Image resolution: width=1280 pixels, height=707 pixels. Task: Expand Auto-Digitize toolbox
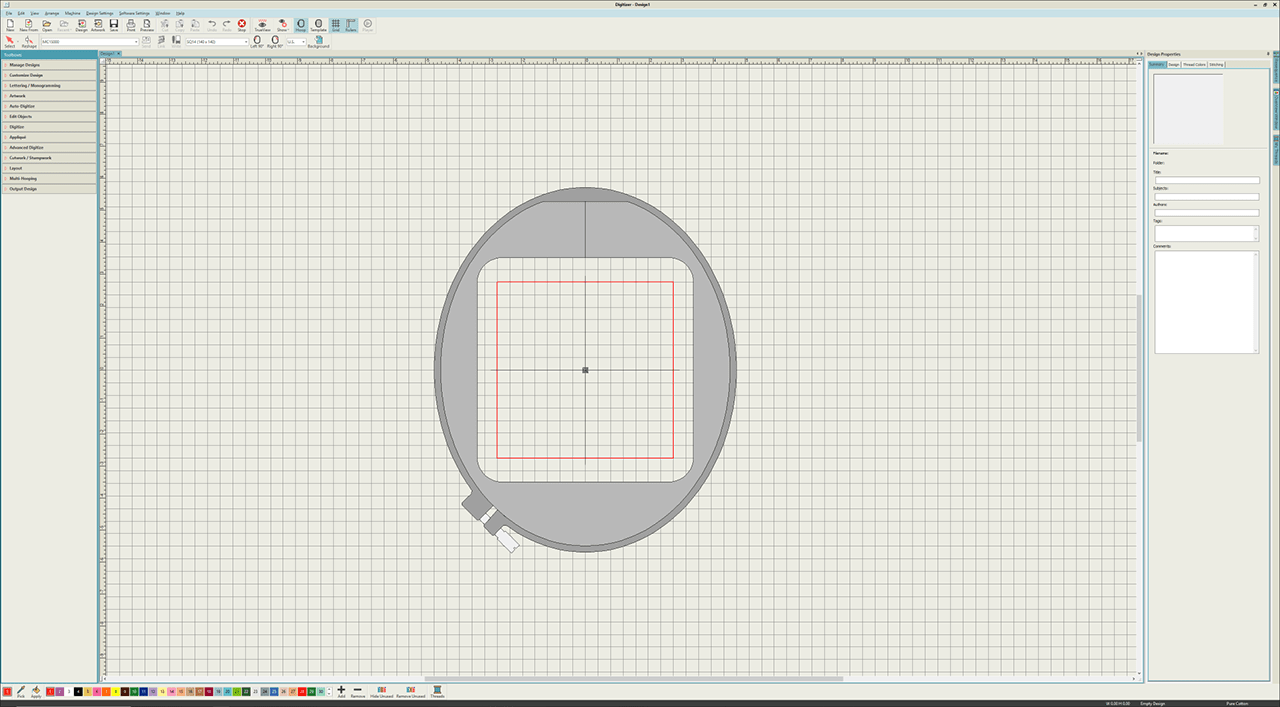49,106
